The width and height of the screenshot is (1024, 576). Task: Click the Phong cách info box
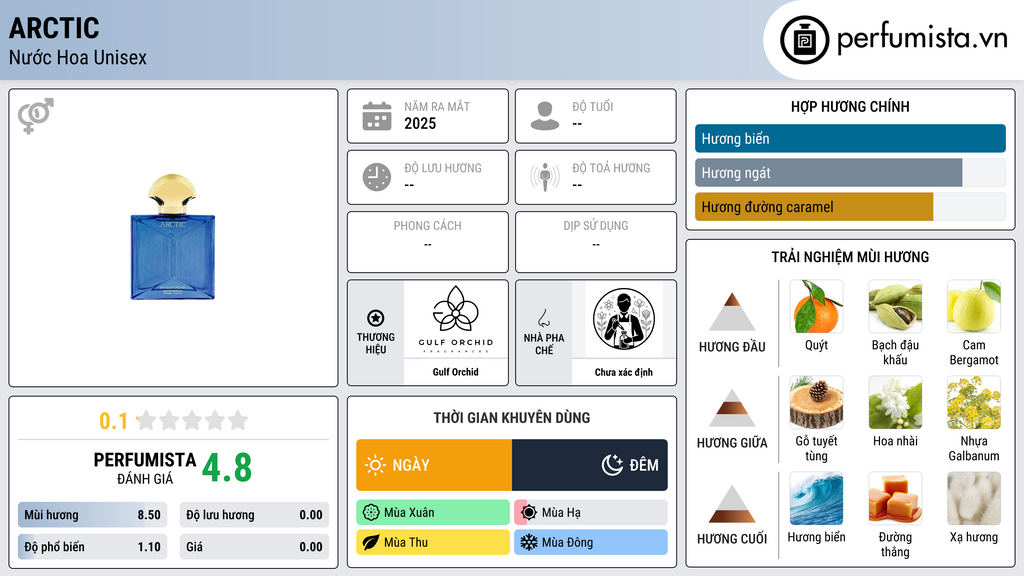click(428, 242)
